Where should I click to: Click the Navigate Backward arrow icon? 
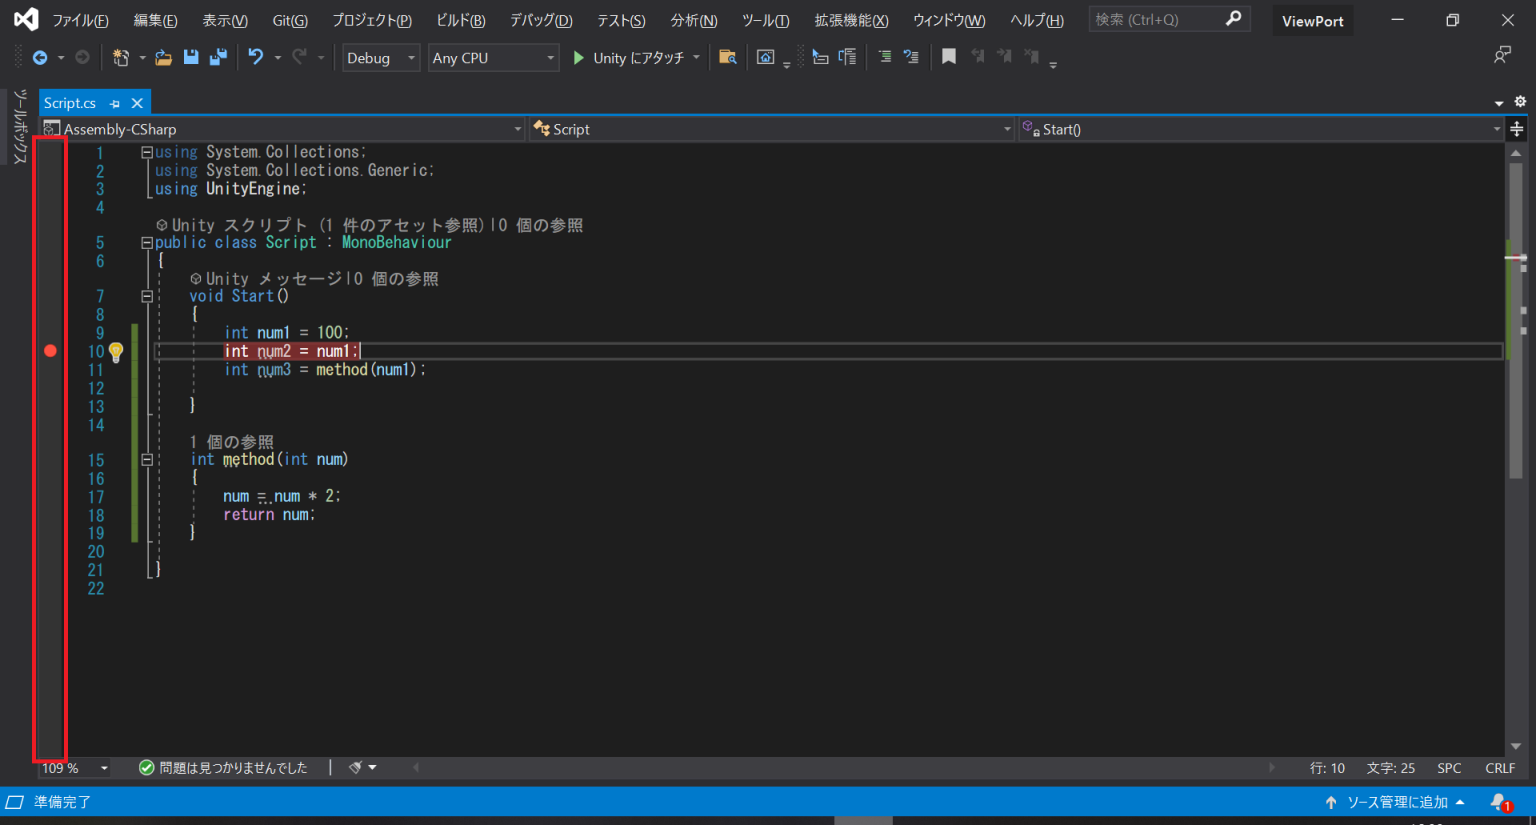tap(40, 58)
